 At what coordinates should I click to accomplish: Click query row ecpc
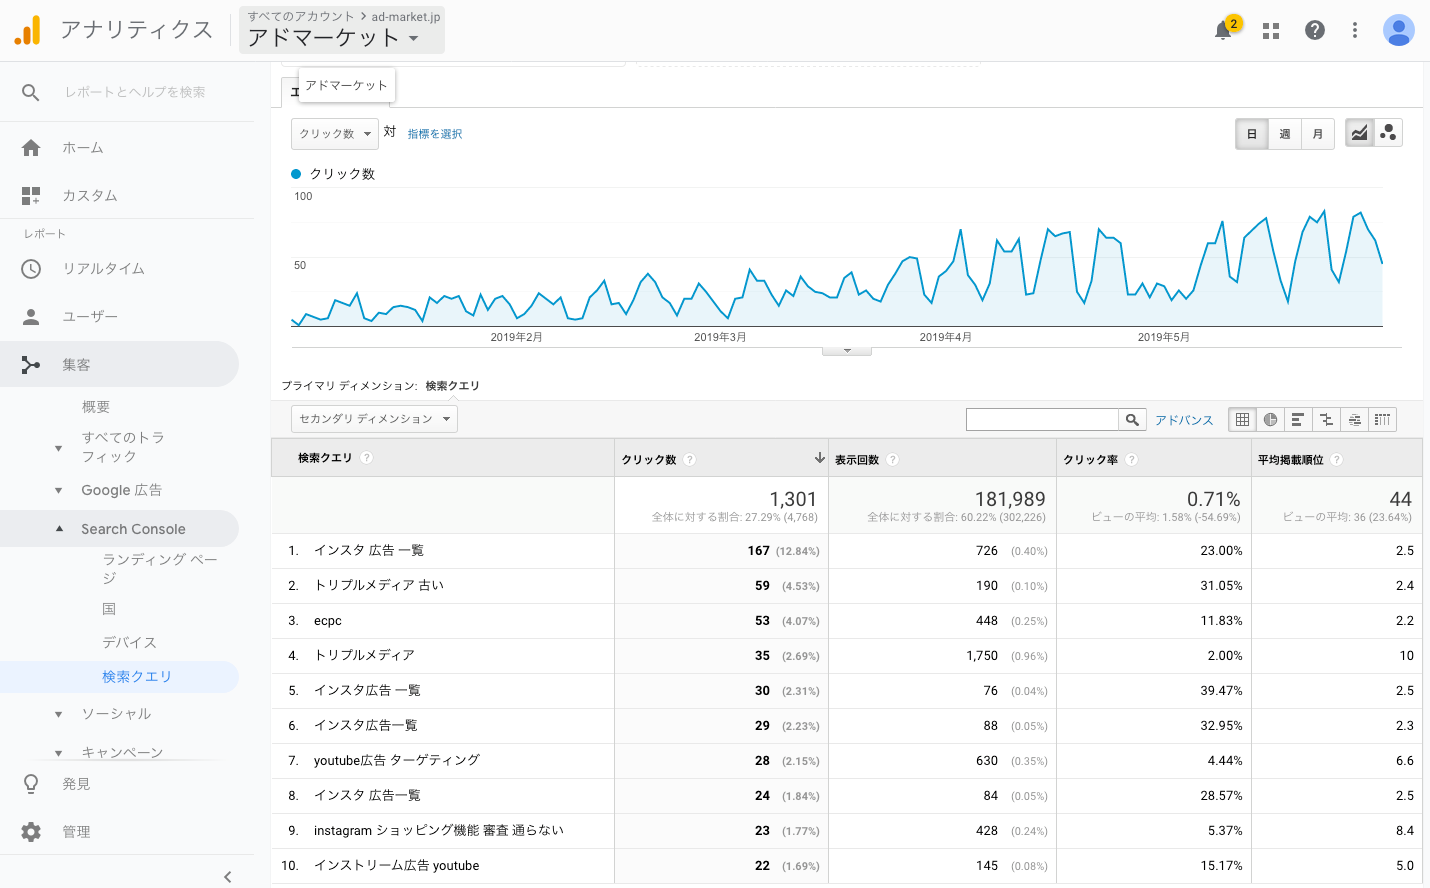pyautogui.click(x=328, y=621)
